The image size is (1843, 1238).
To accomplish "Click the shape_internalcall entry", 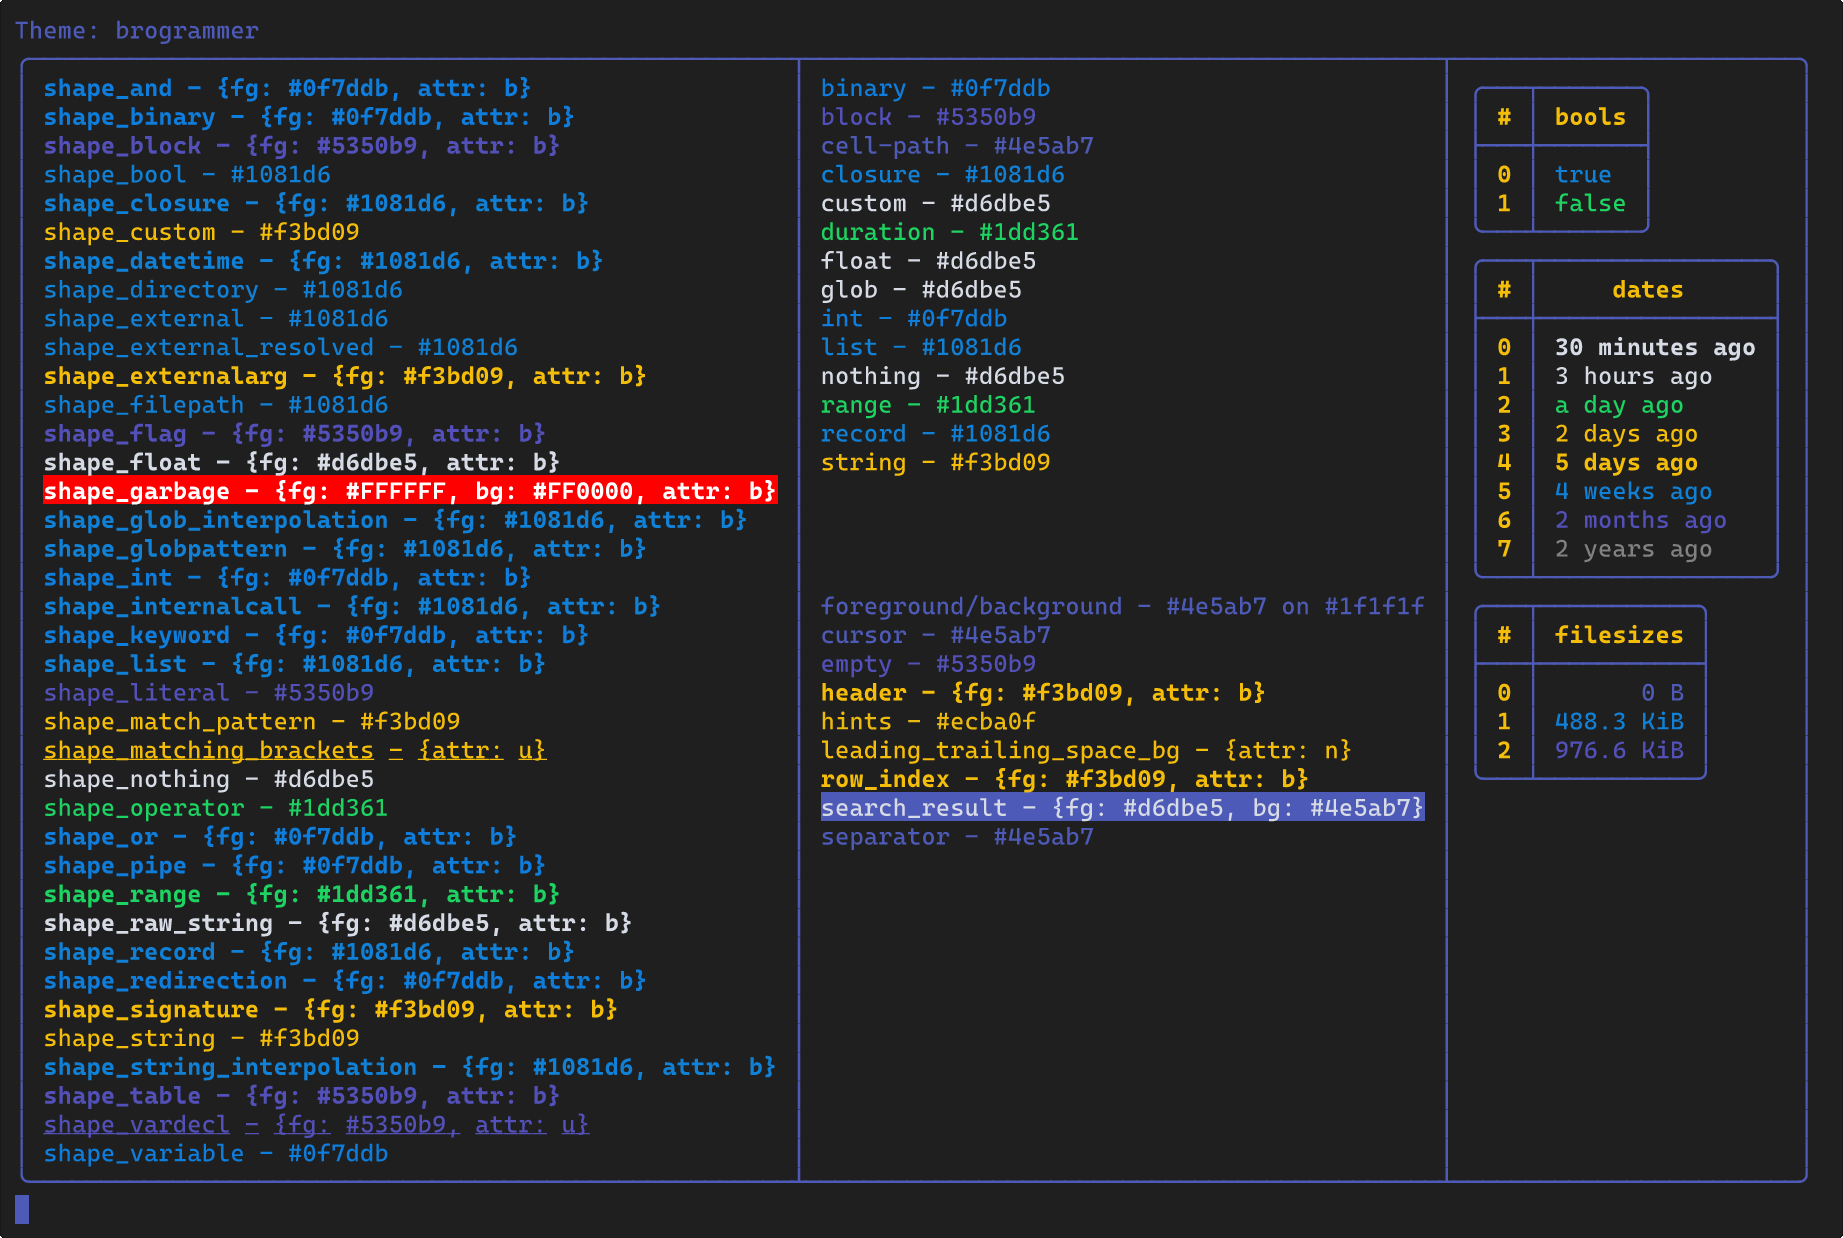I will [352, 607].
